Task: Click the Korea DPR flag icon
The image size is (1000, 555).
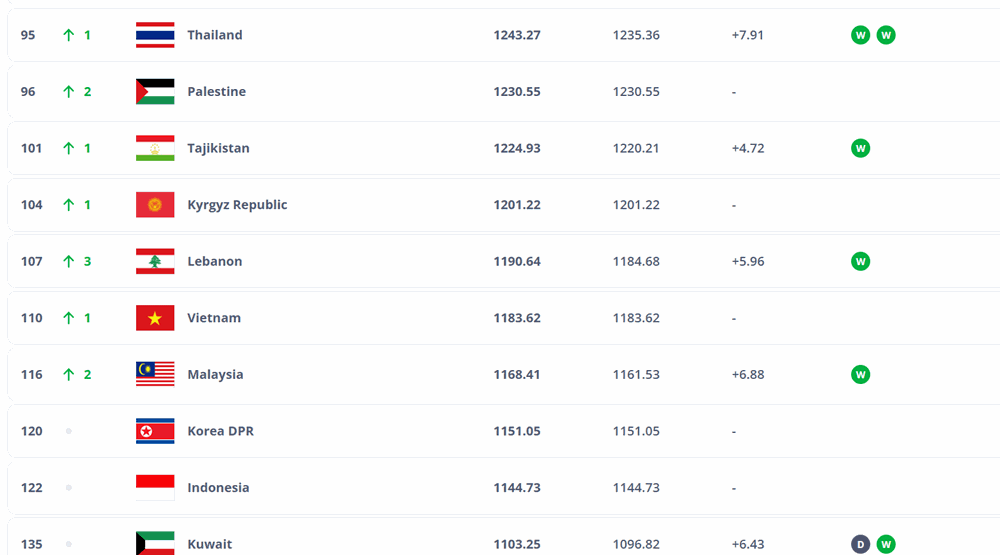Action: tap(155, 431)
